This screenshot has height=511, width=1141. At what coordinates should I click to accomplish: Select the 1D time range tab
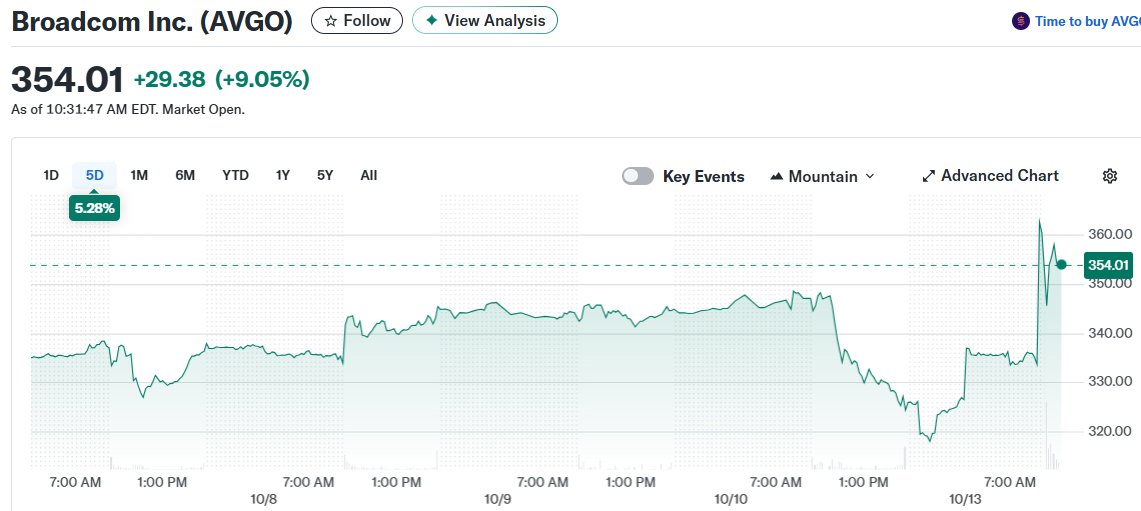(51, 175)
